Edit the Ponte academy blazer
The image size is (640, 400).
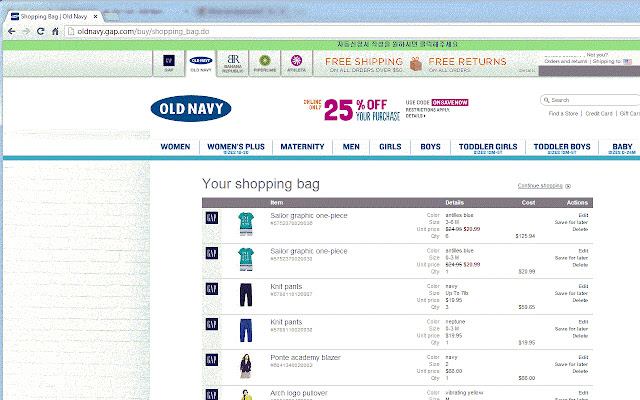583,357
